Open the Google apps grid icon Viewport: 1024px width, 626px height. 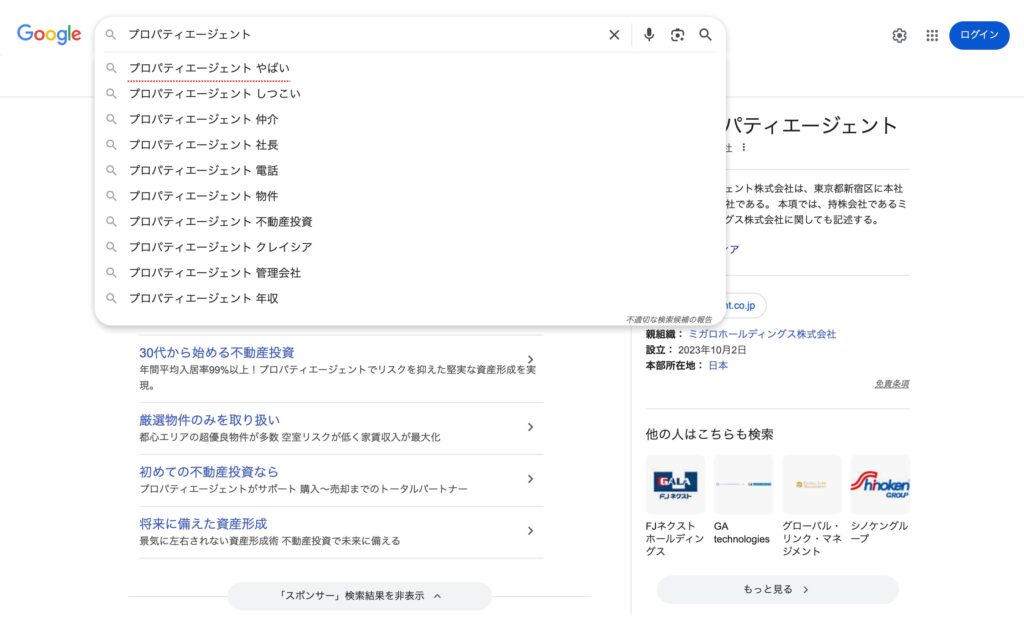tap(931, 35)
